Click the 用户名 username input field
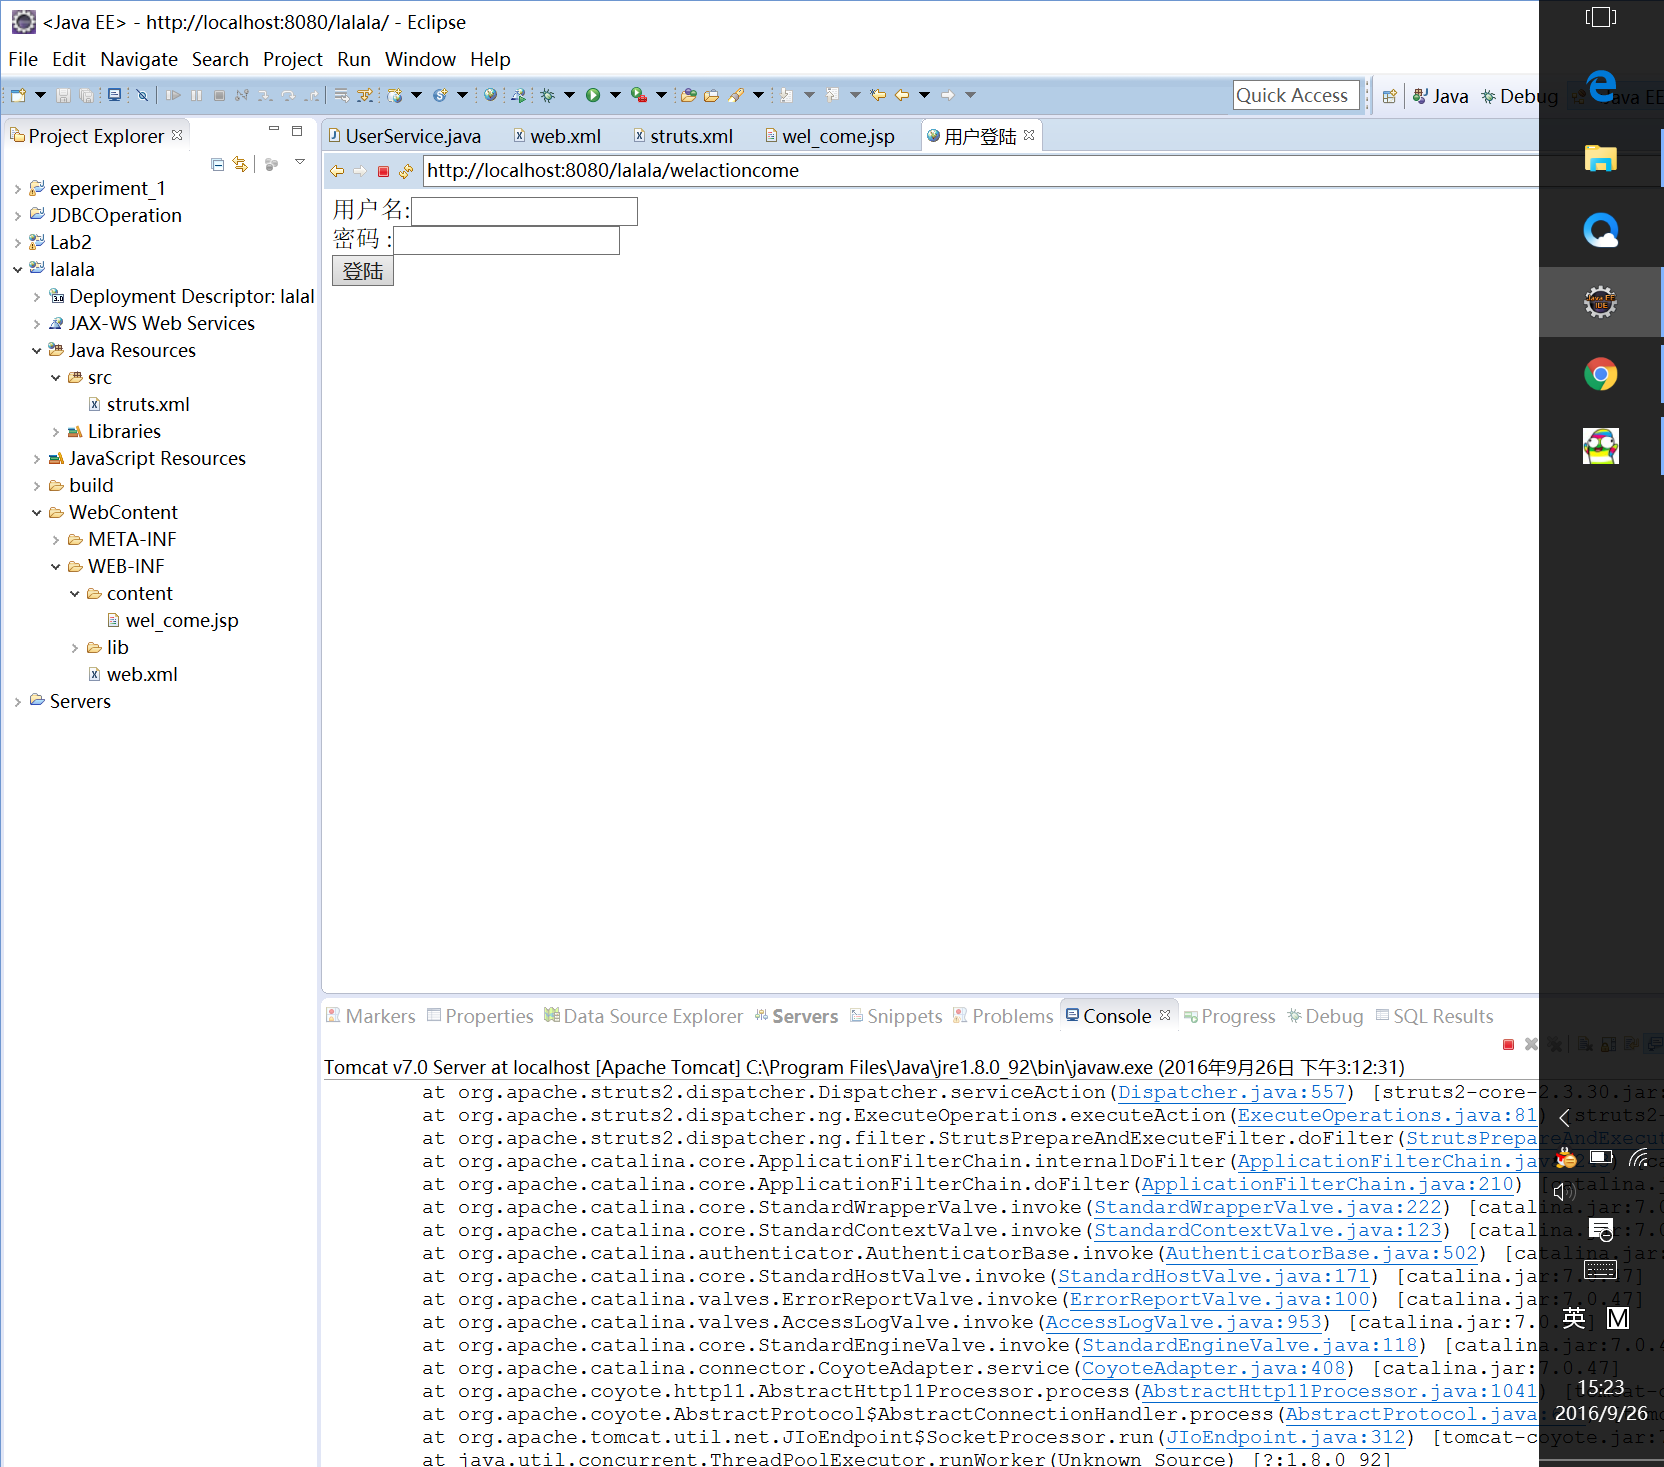Viewport: 1664px width, 1467px height. (x=524, y=211)
